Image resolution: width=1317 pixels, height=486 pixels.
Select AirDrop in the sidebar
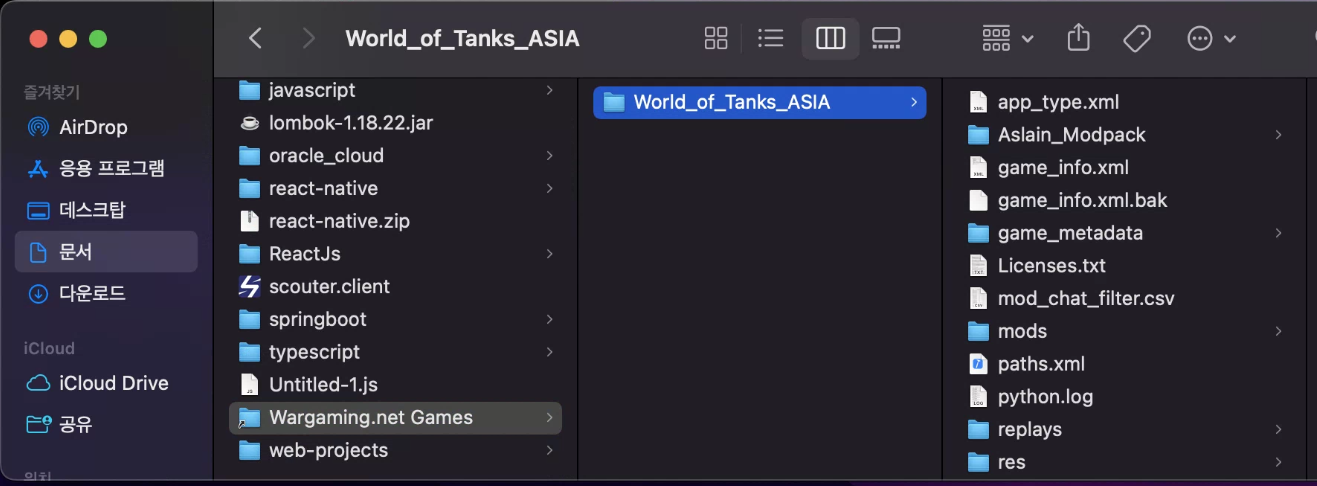tap(106, 127)
